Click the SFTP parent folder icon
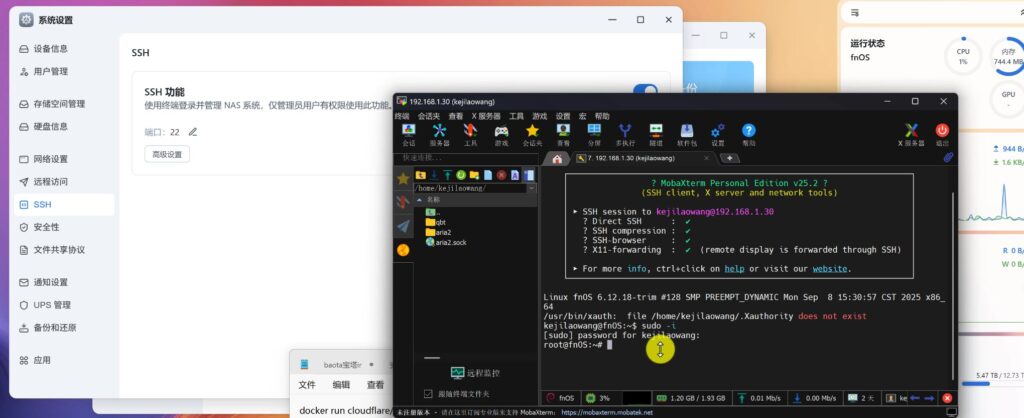Screen dimensions: 1024x418 (x=421, y=175)
